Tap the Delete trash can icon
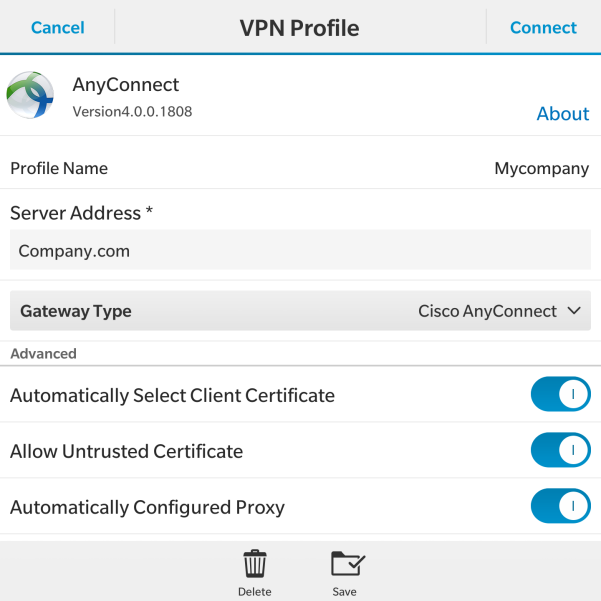This screenshot has height=601, width=601. tap(255, 565)
